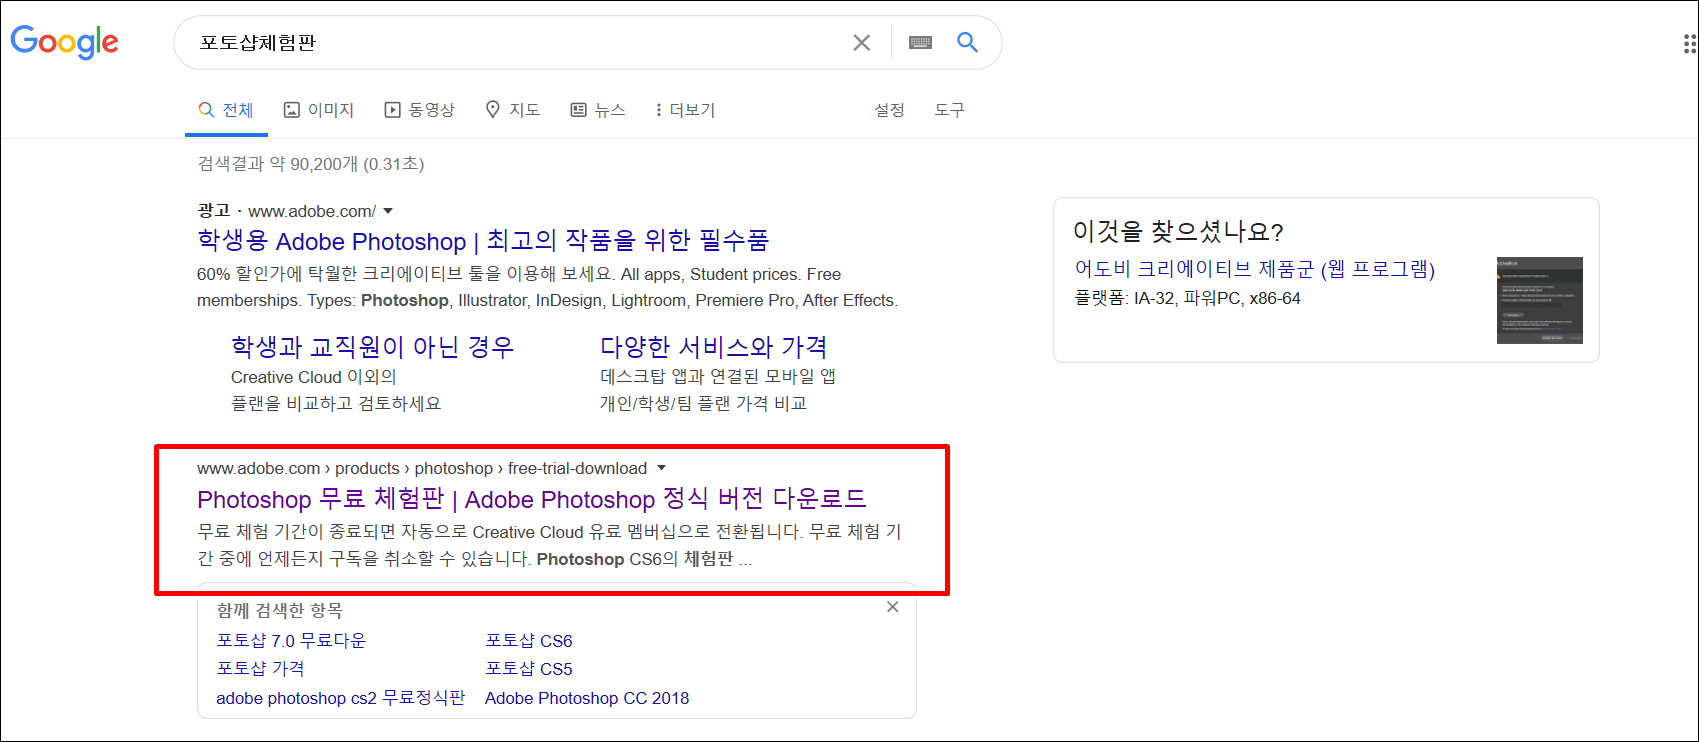The height and width of the screenshot is (742, 1699).
Task: Click the 검색결과 약 90,200개 count text
Action: tap(311, 164)
